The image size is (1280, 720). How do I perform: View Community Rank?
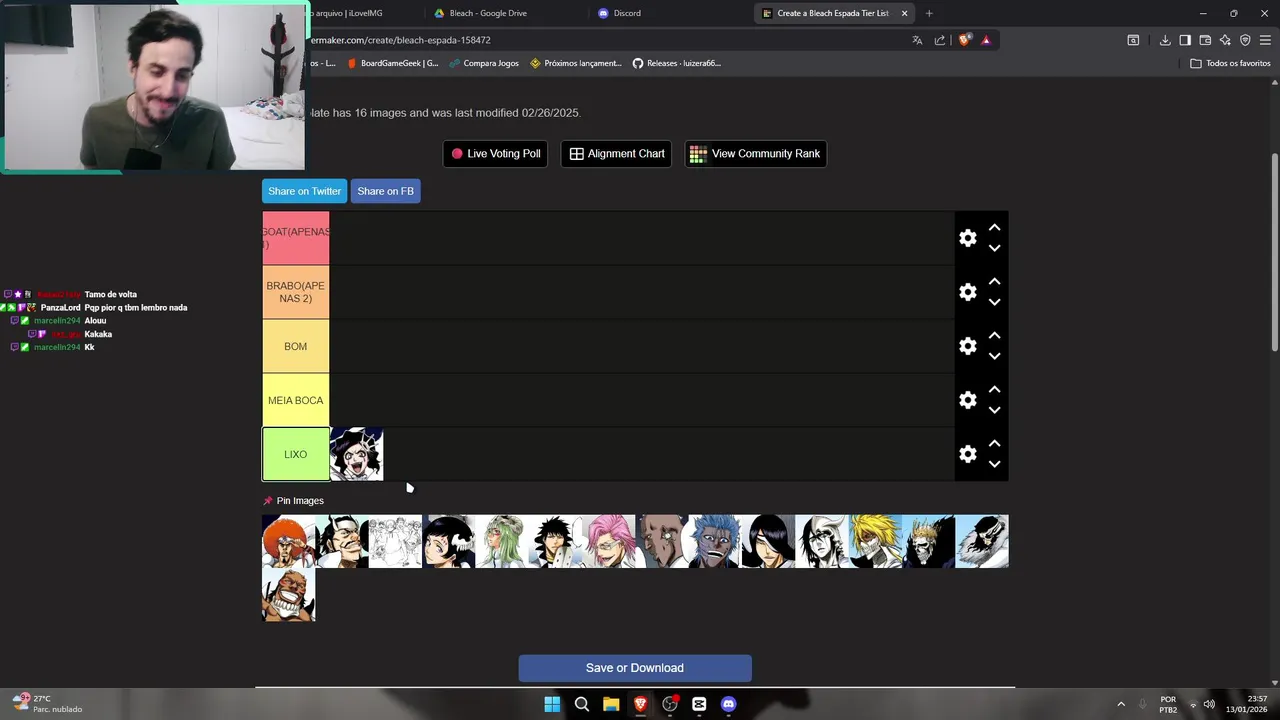(x=755, y=154)
